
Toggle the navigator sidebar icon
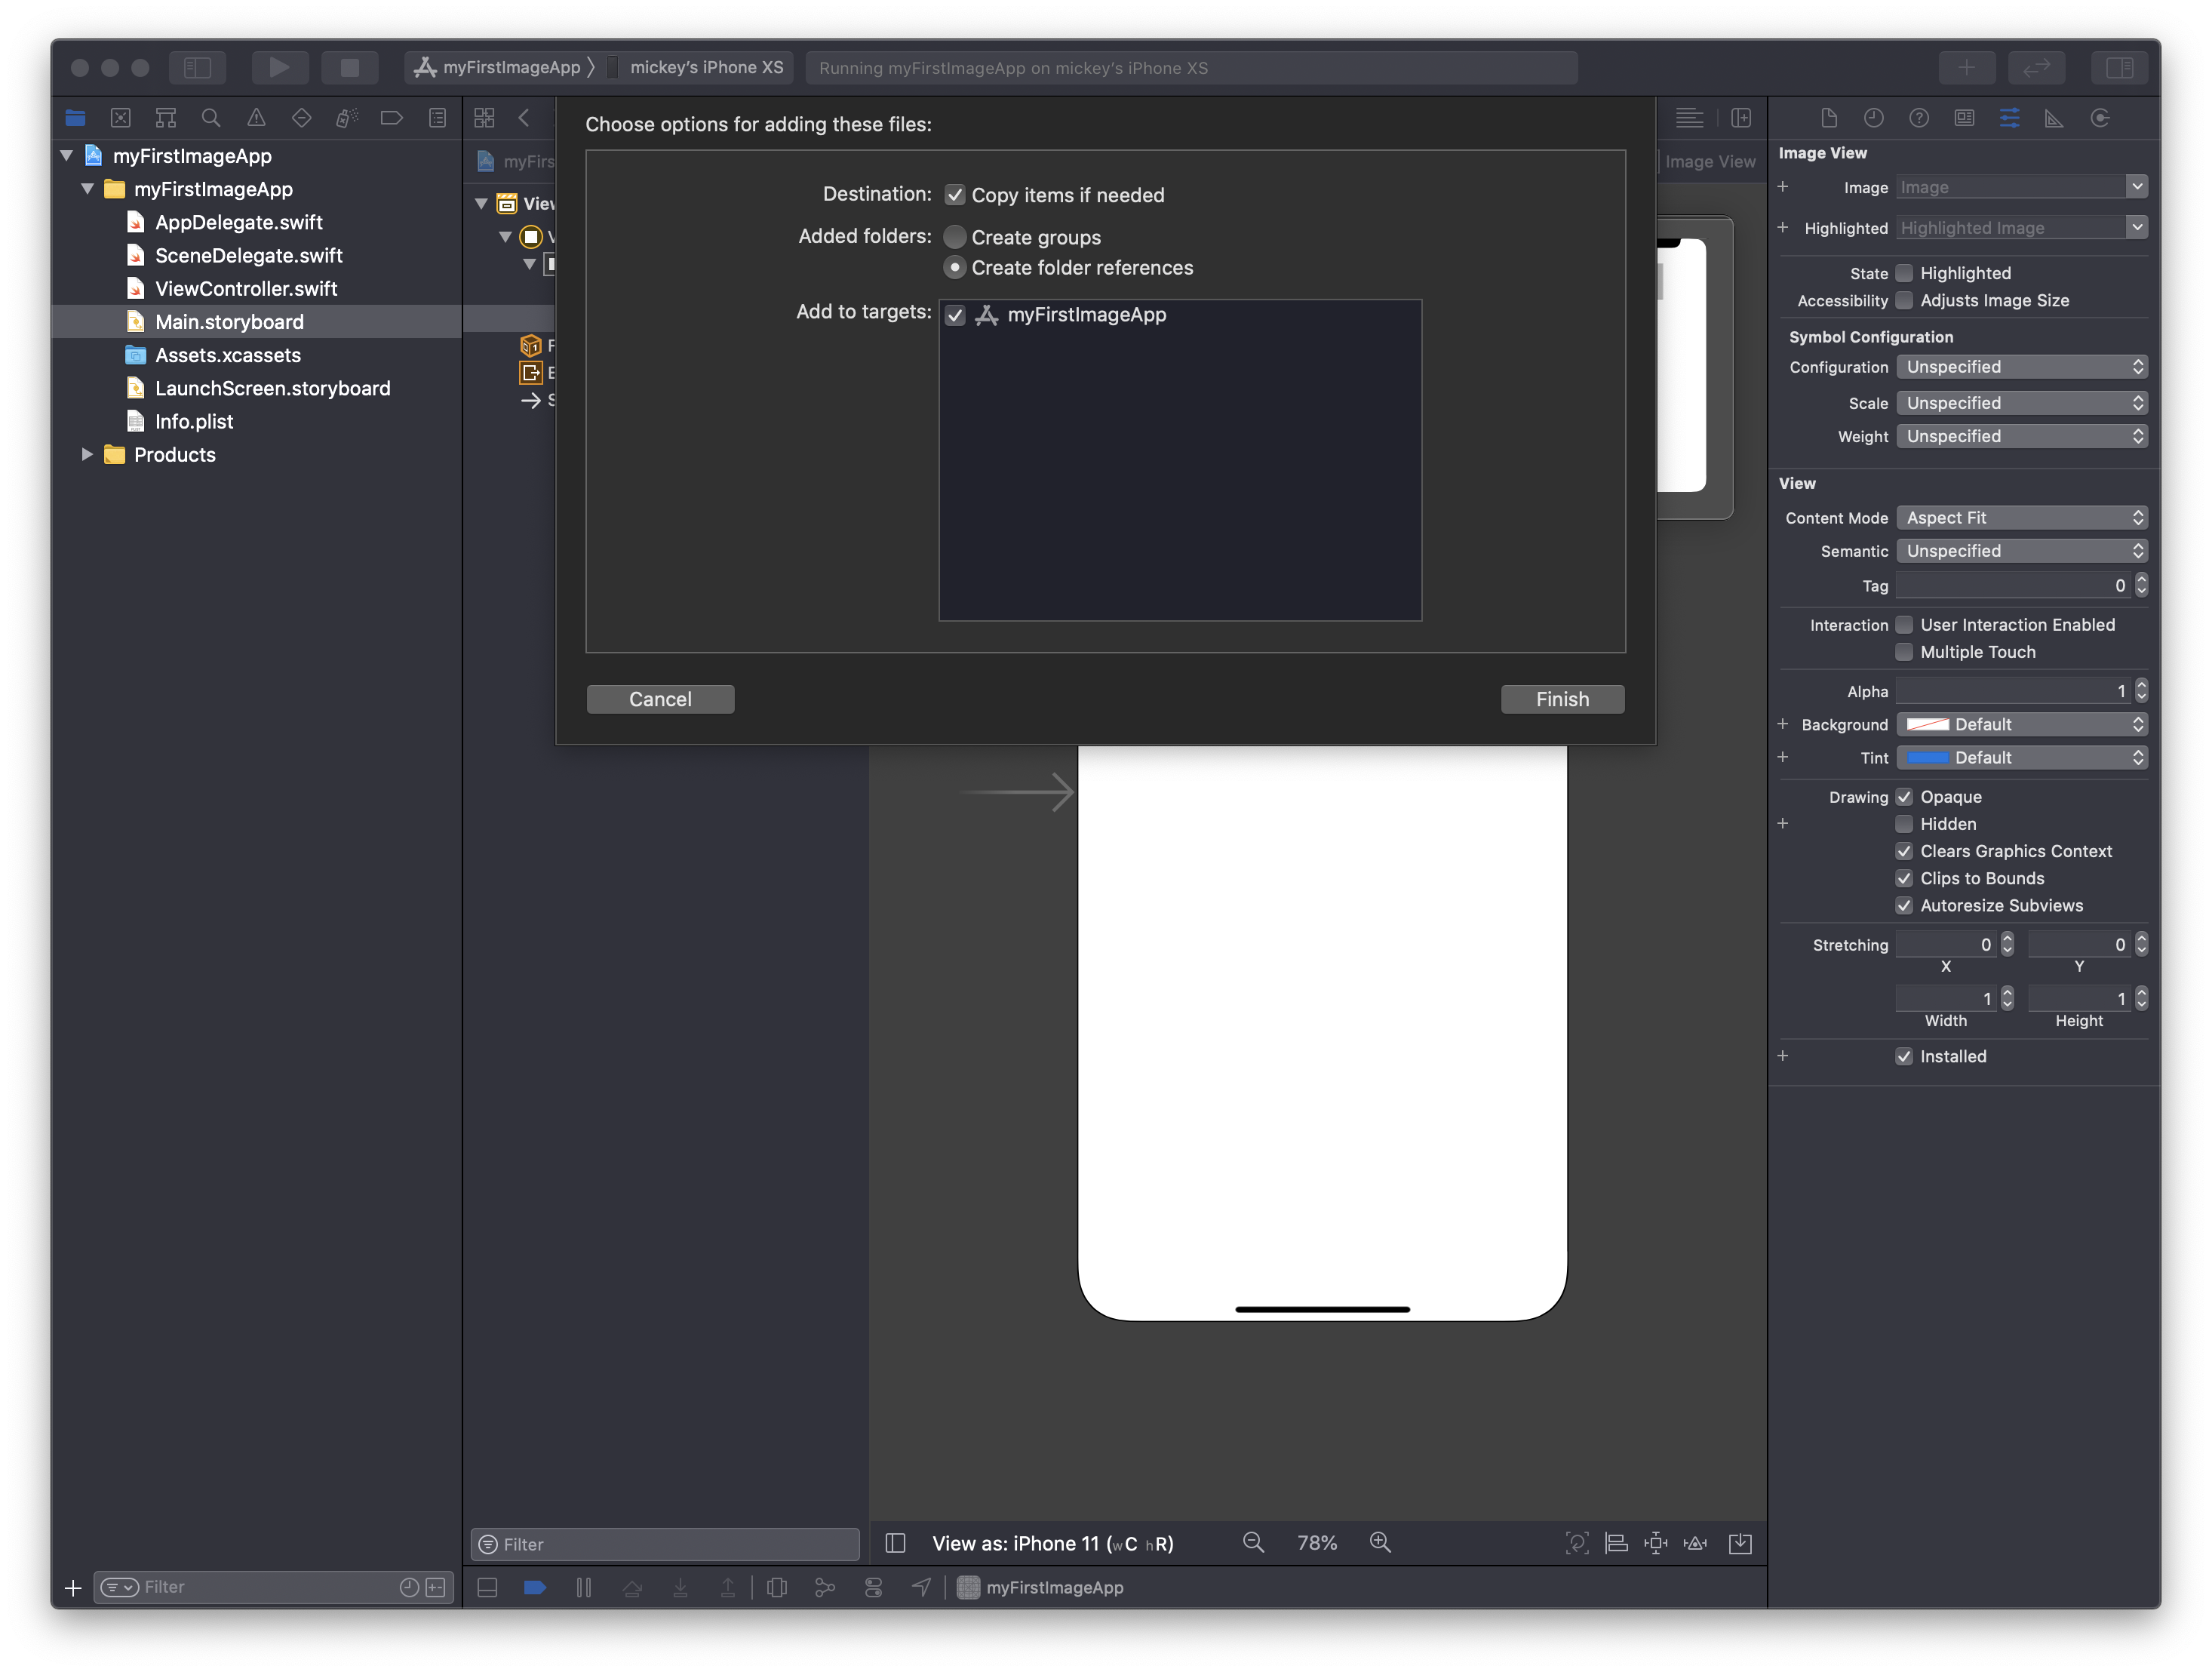coord(197,67)
